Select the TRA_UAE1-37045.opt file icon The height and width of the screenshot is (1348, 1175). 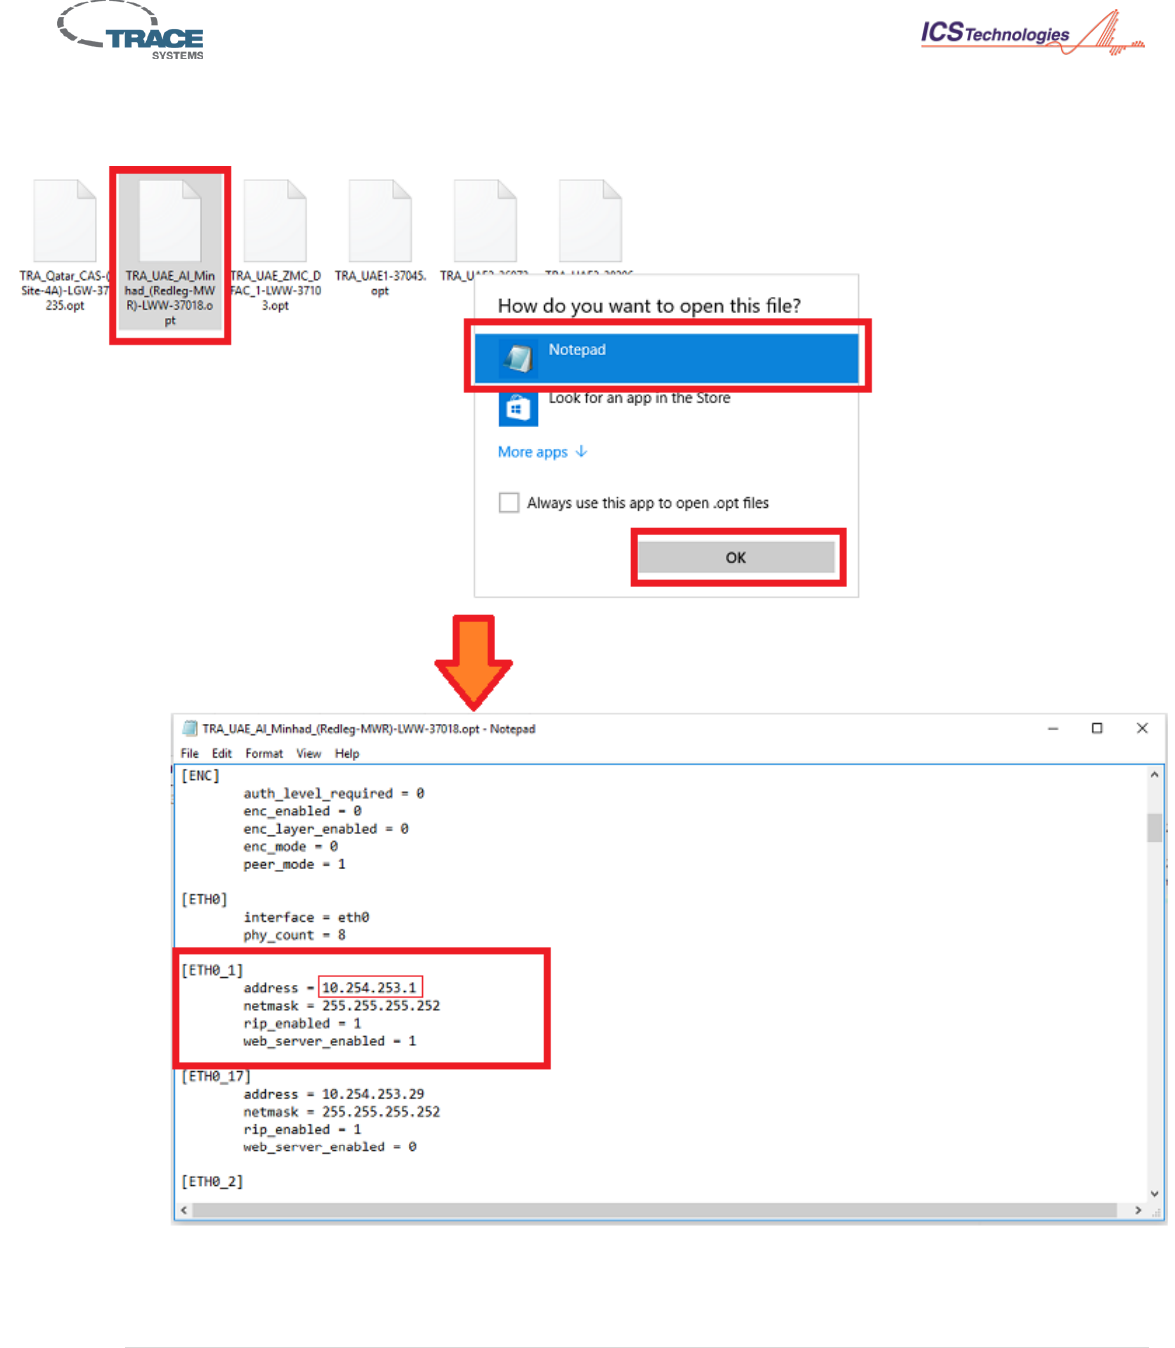[x=380, y=221]
